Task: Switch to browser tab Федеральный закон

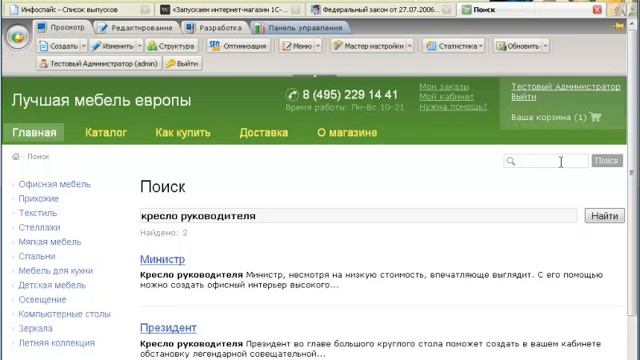Action: (382, 9)
